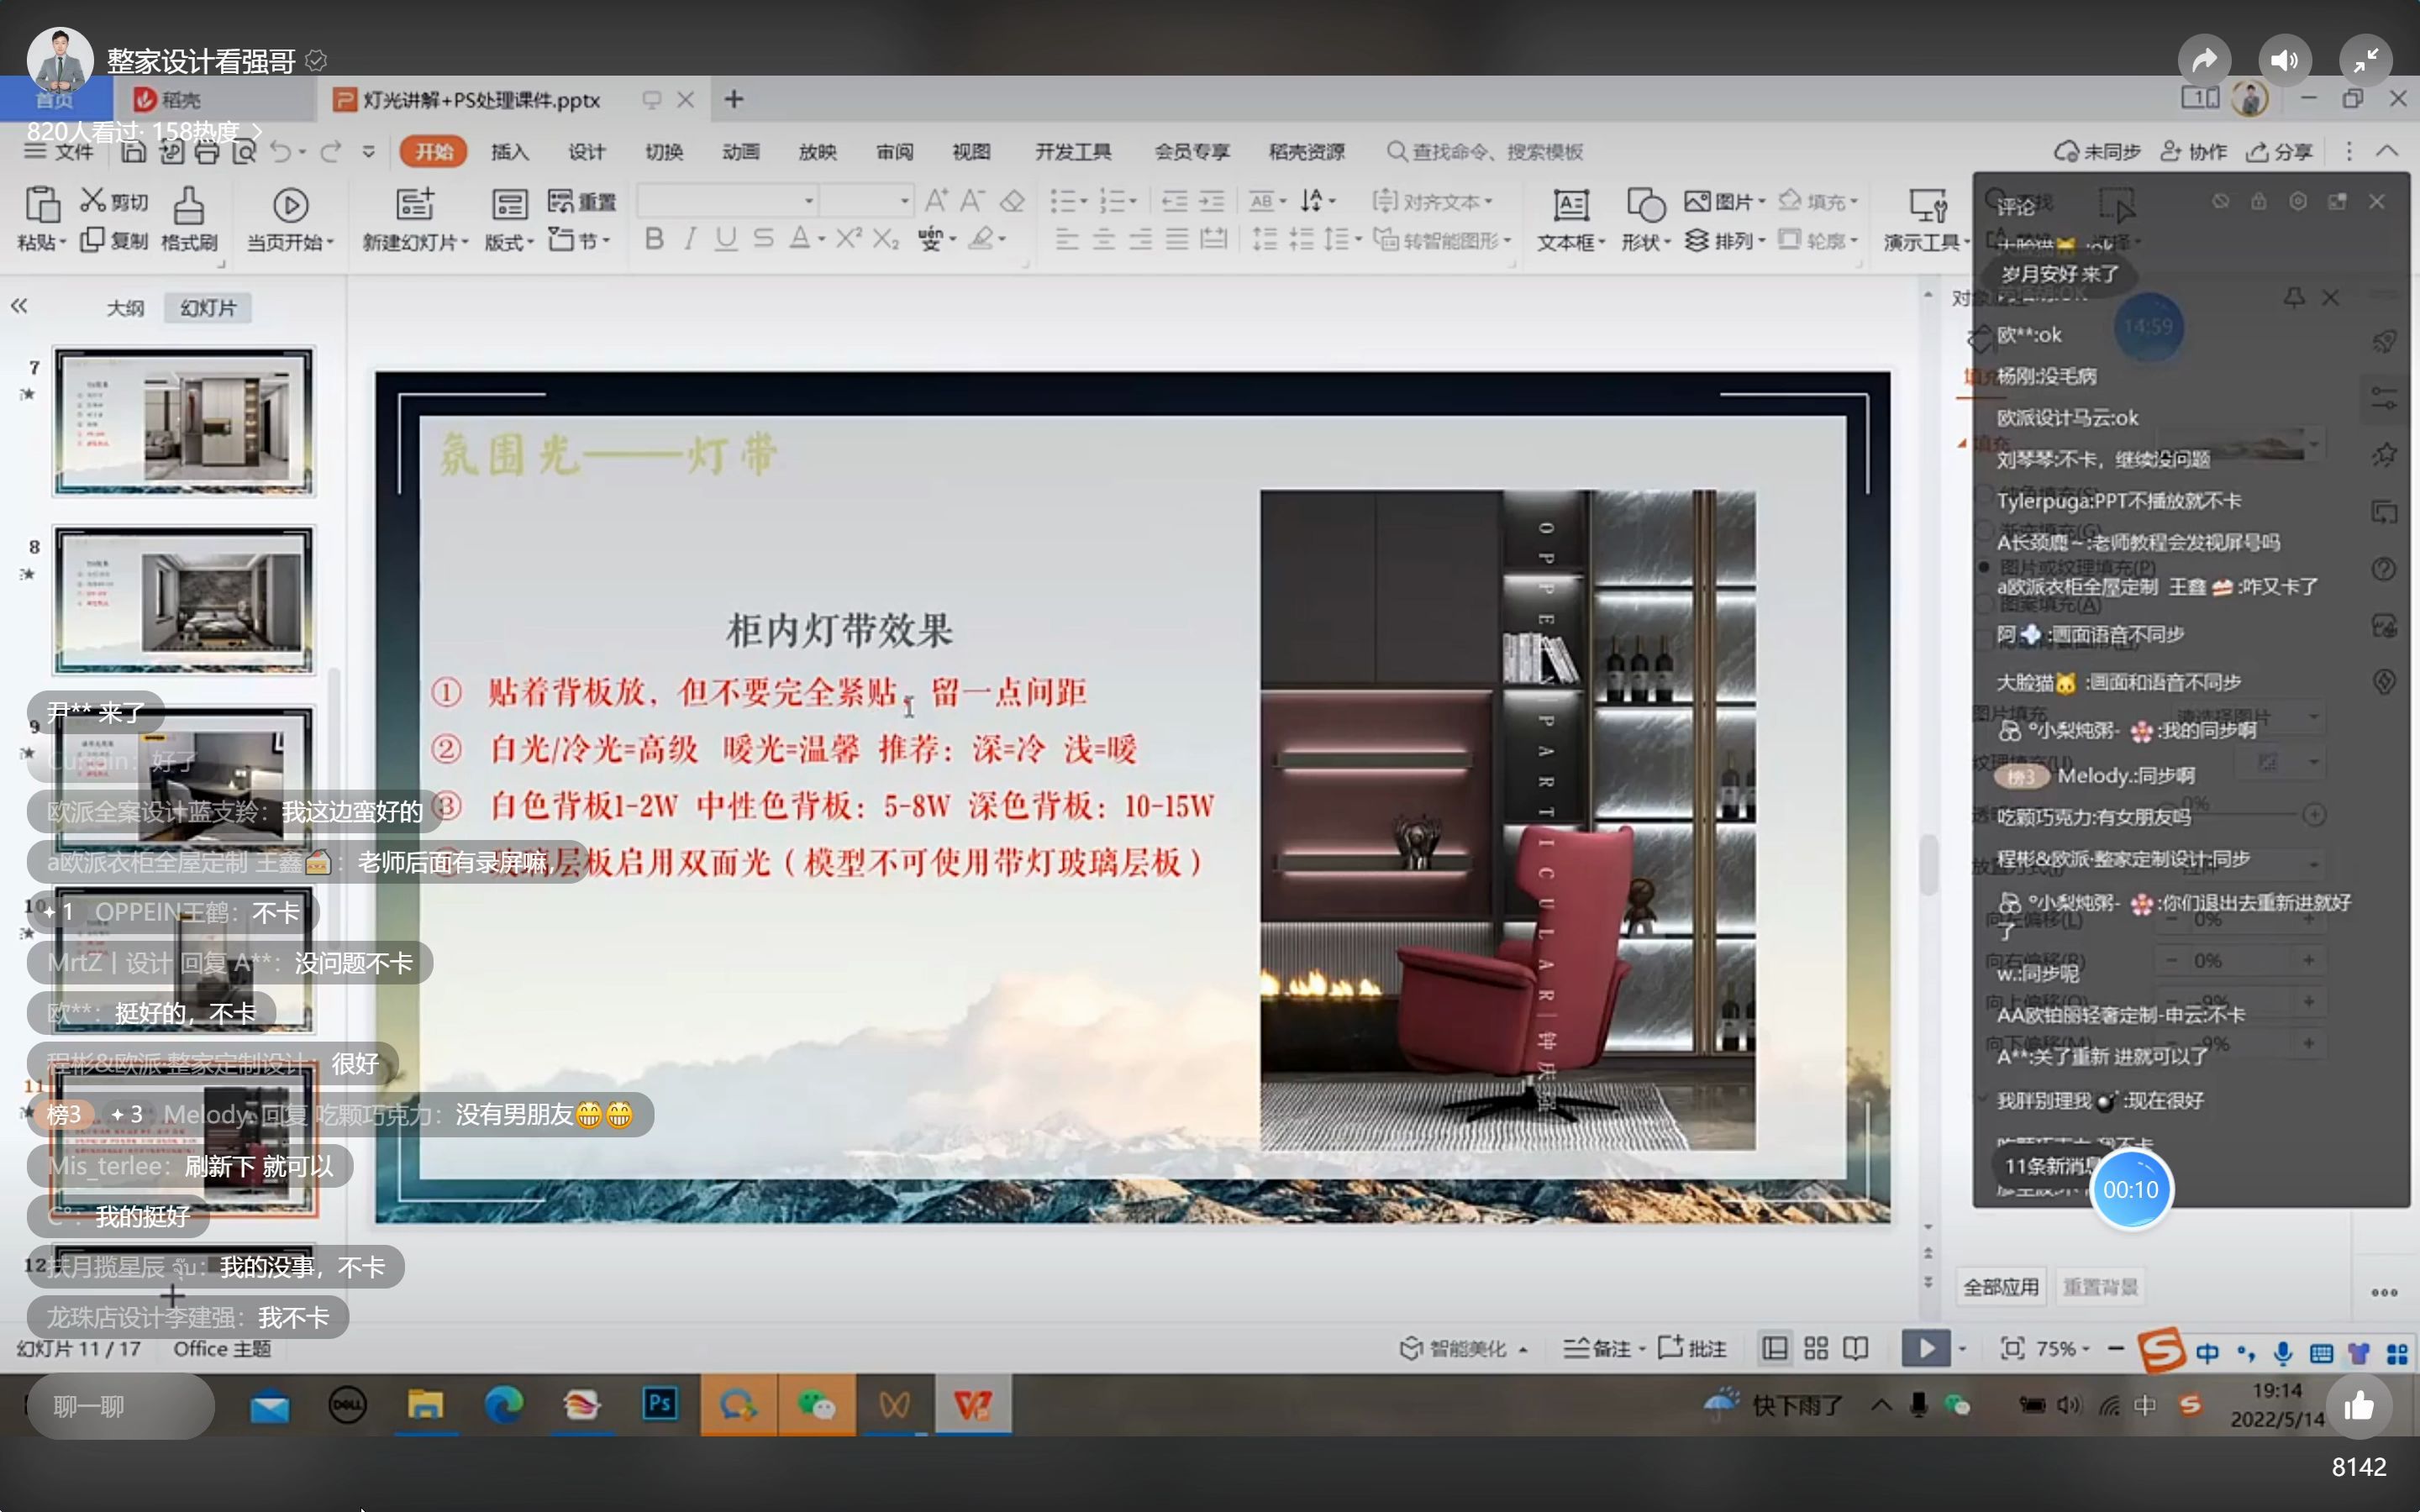Open the 75% zoom level dropdown
This screenshot has height=1512, width=2420.
[x=2063, y=1348]
